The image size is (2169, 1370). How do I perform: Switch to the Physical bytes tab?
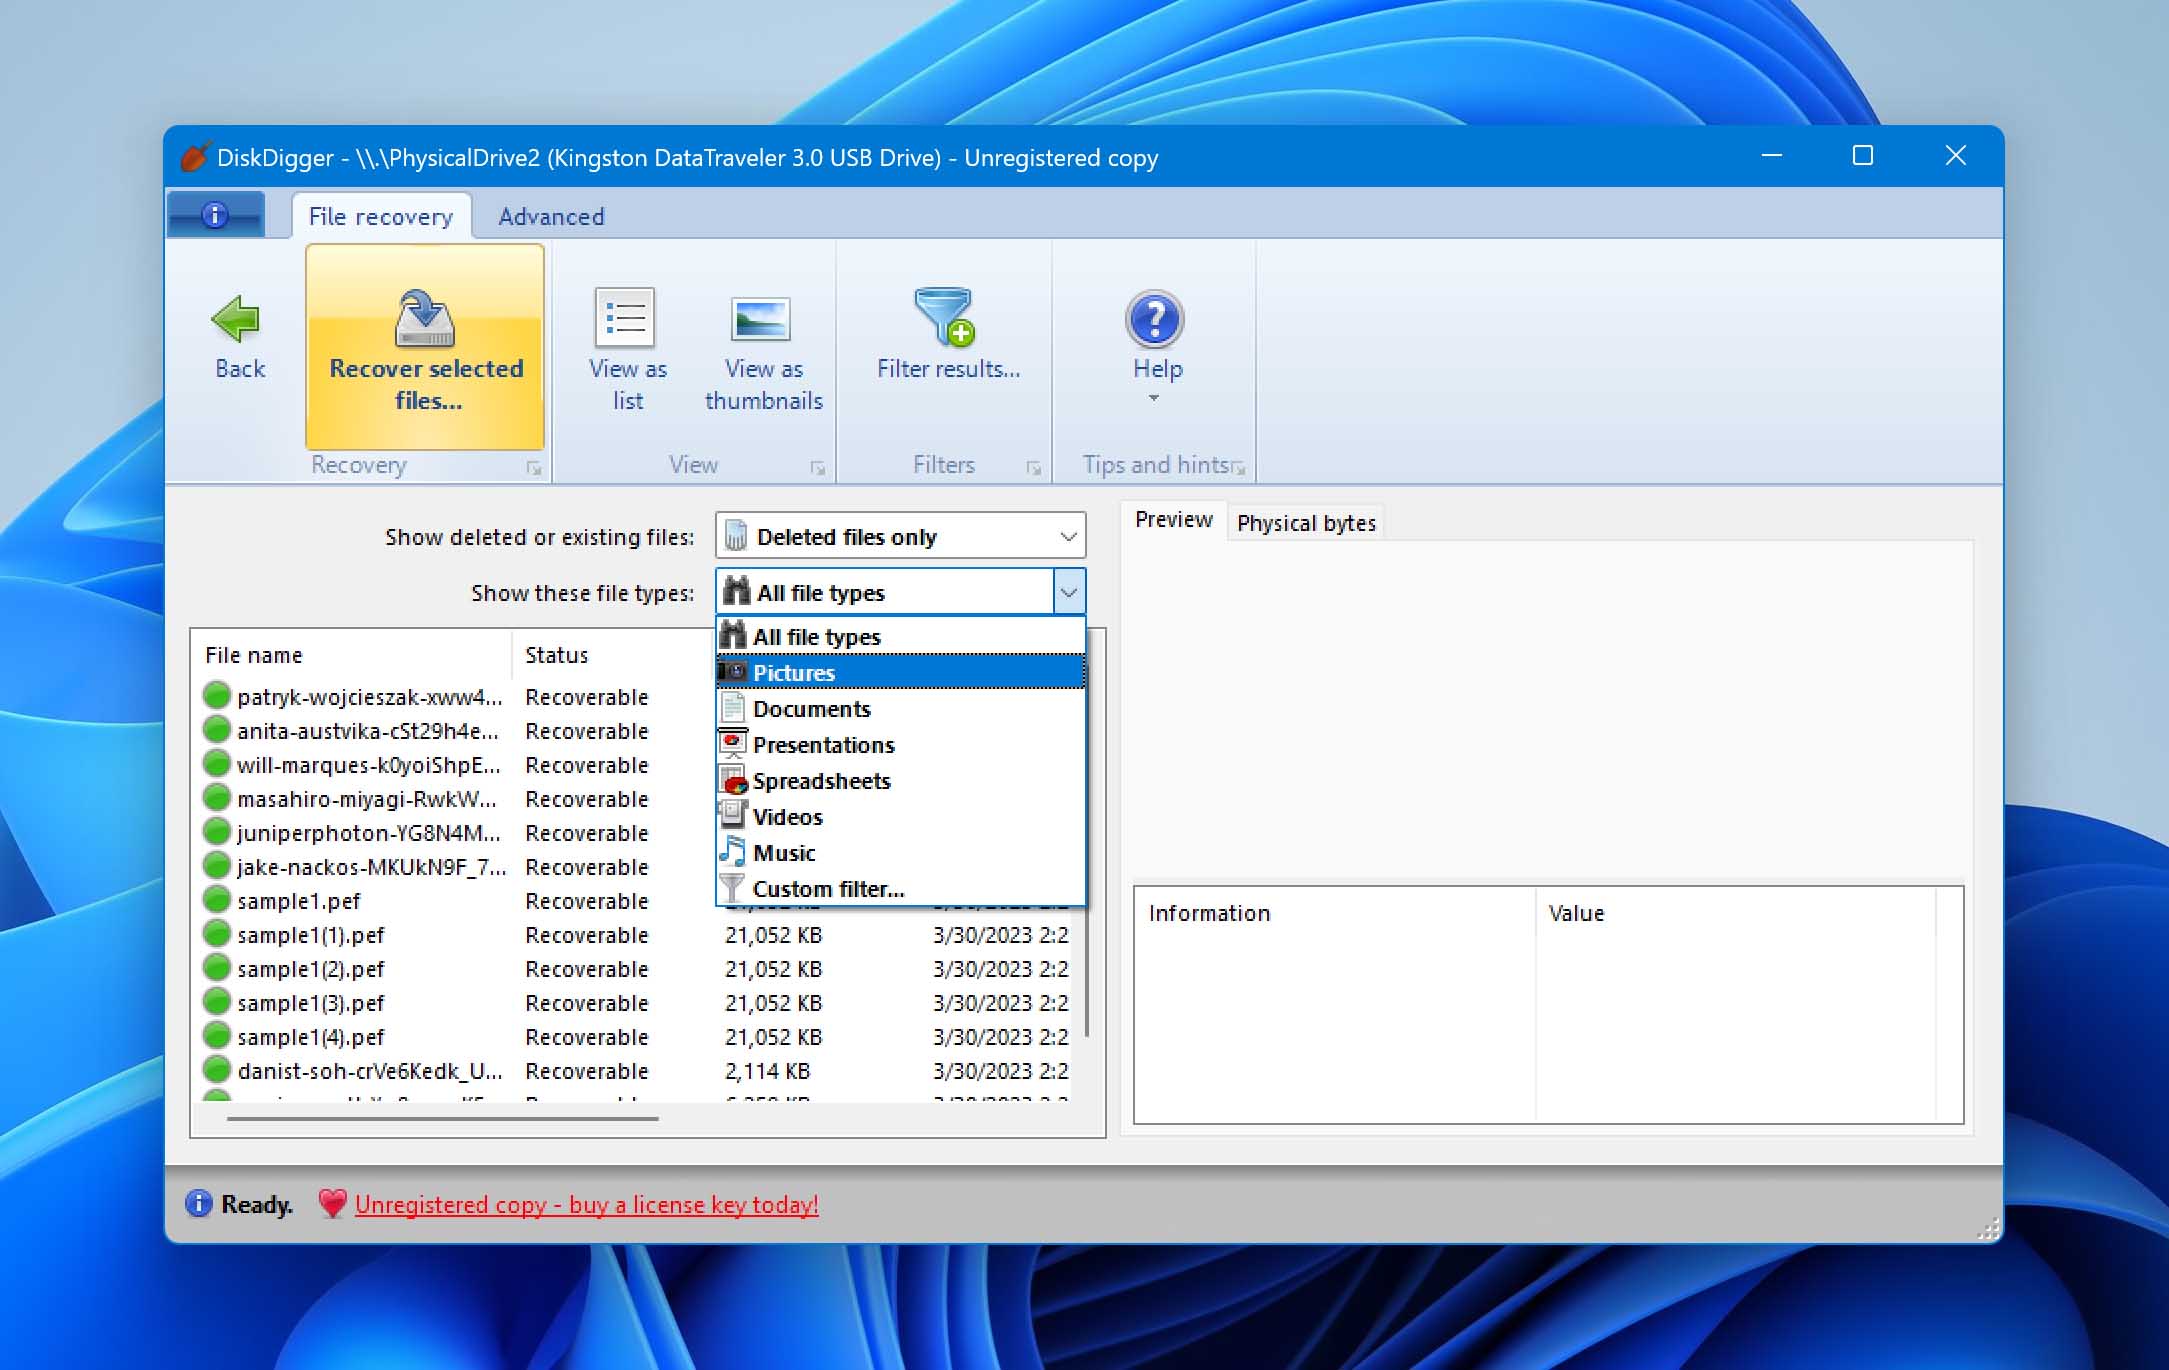[1306, 523]
